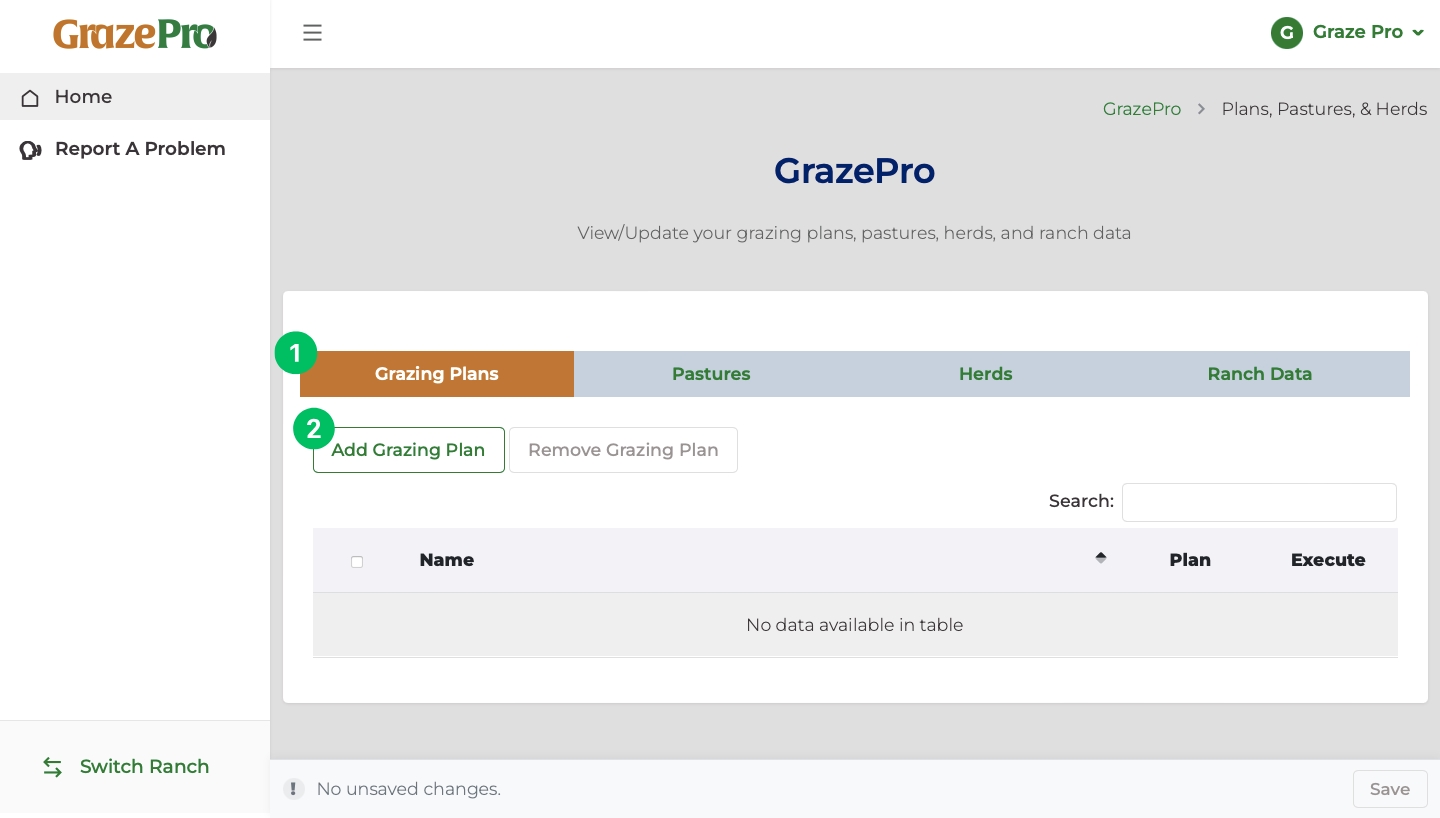Screen dimensions: 1440x818
Task: Click the GrazePro logo in the sidebar
Action: (135, 34)
